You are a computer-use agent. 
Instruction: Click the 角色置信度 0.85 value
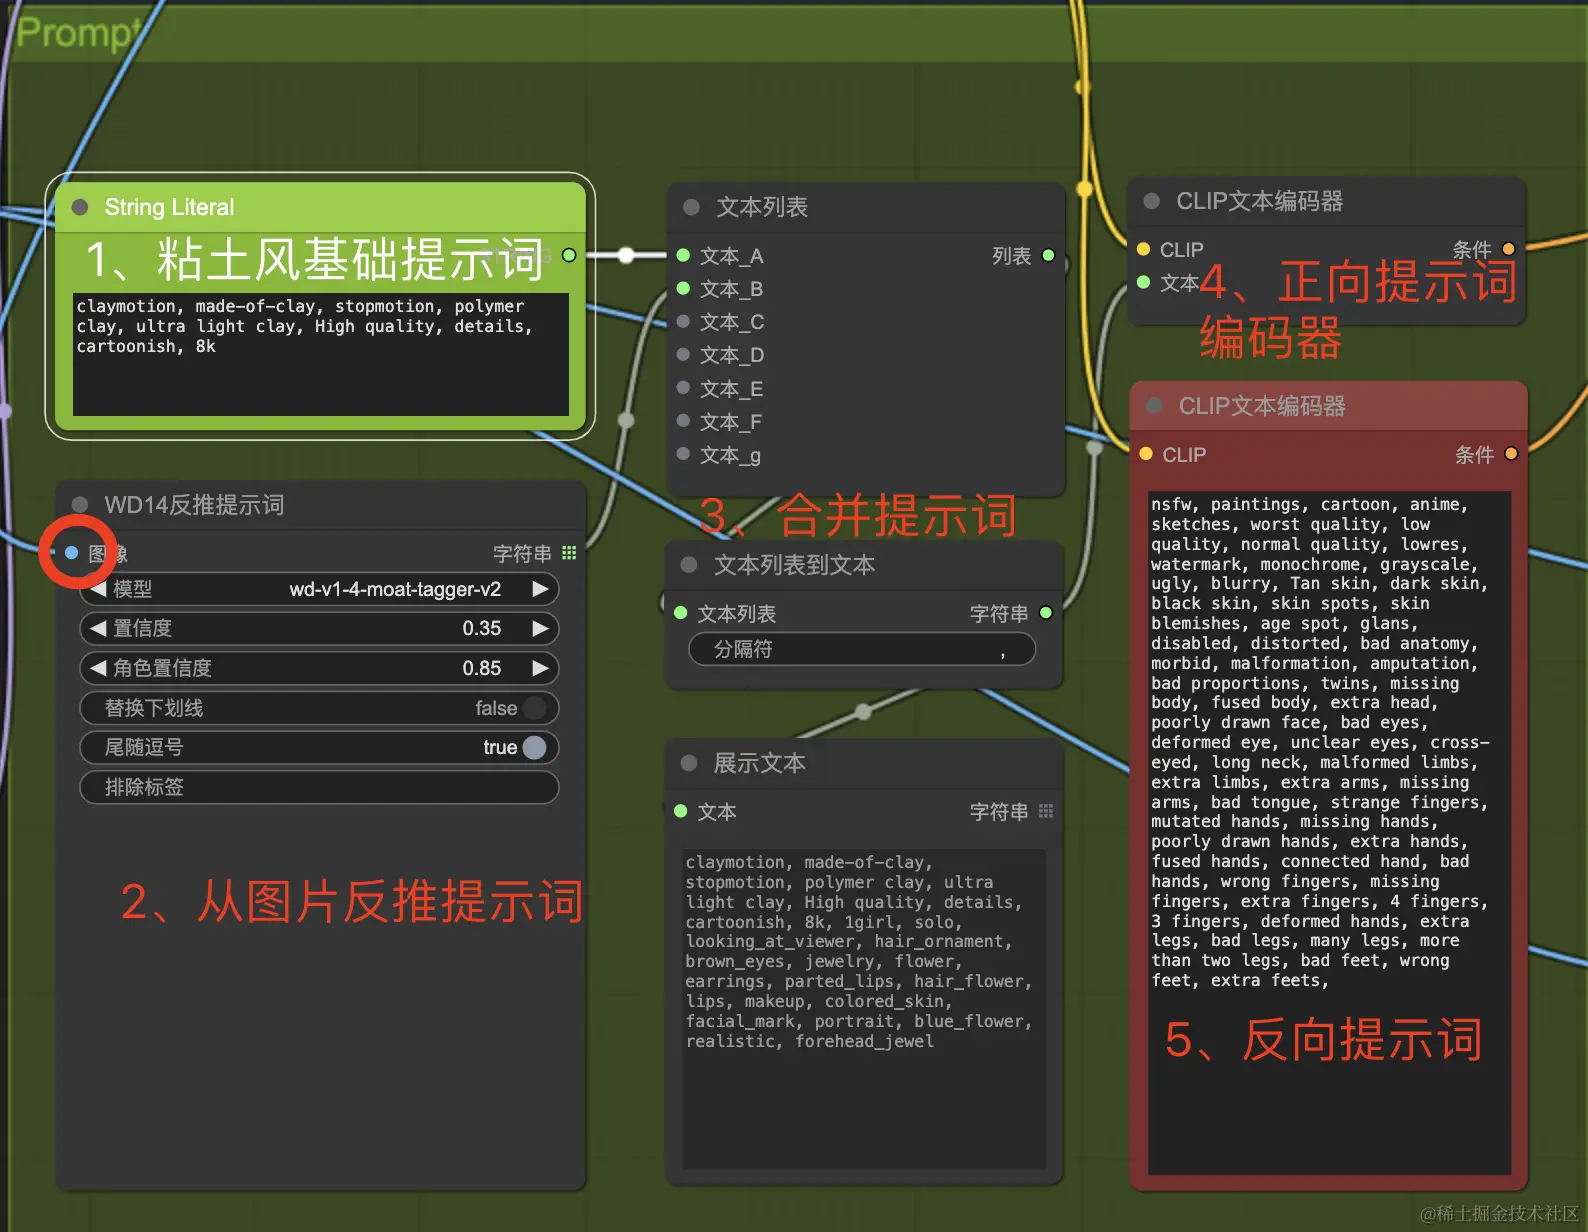(481, 668)
